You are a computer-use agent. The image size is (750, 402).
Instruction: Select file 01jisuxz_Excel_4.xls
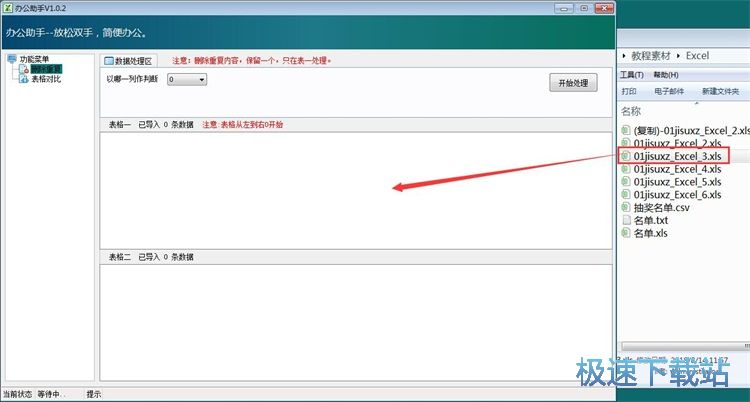(677, 169)
